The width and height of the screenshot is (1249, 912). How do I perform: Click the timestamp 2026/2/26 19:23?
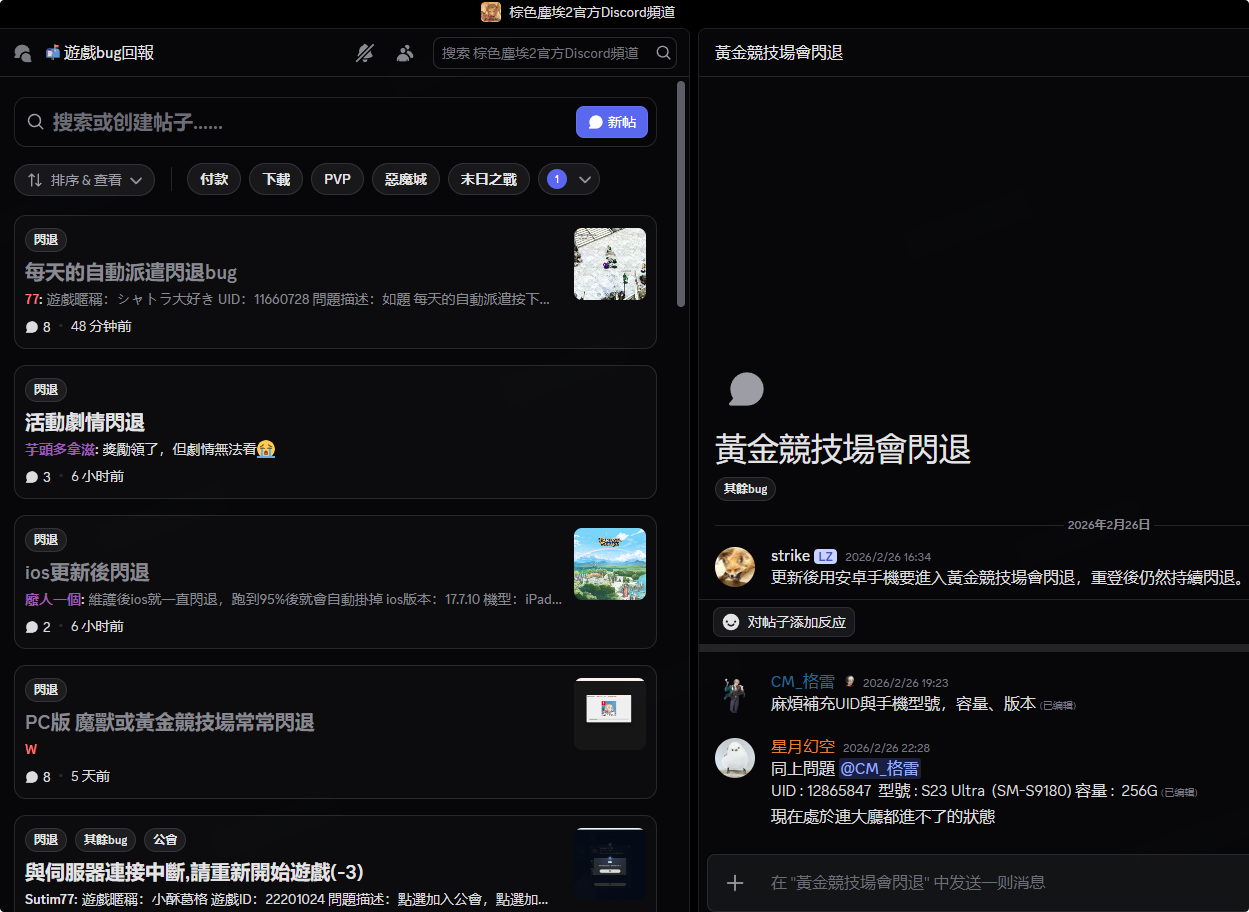(906, 682)
